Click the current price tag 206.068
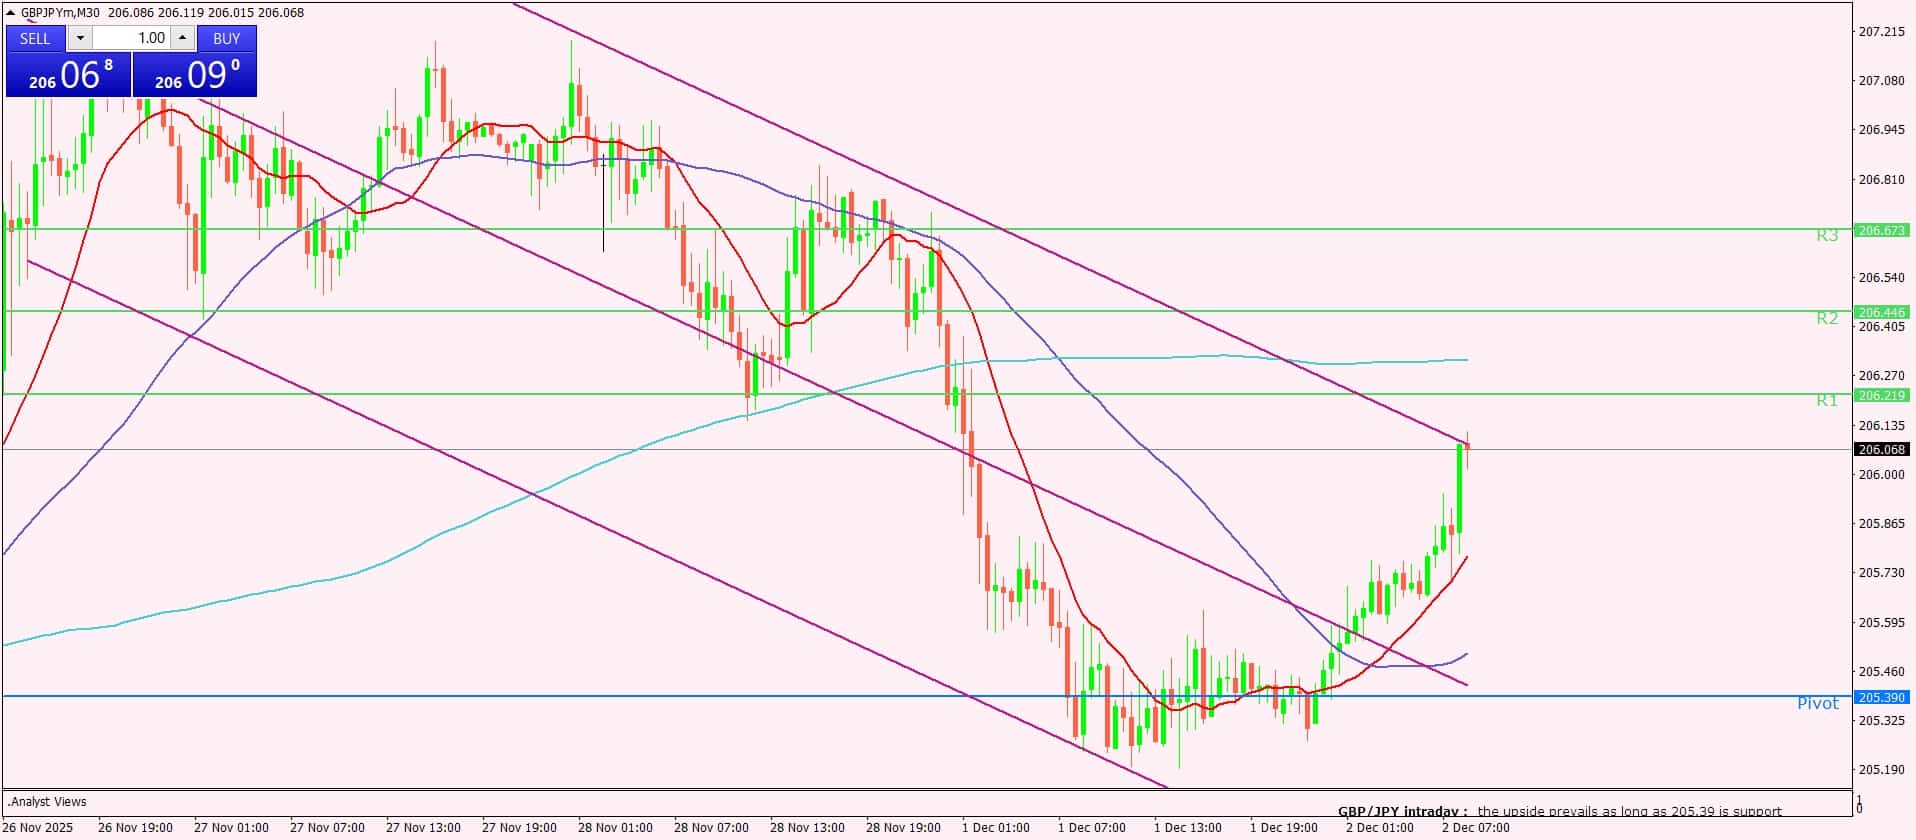The image size is (1916, 840). point(1882,449)
